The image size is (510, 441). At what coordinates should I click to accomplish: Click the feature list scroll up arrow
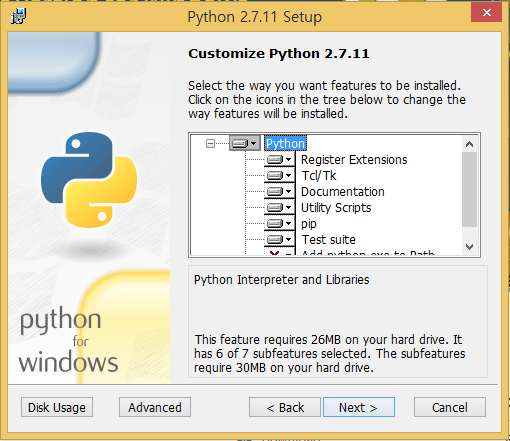470,144
